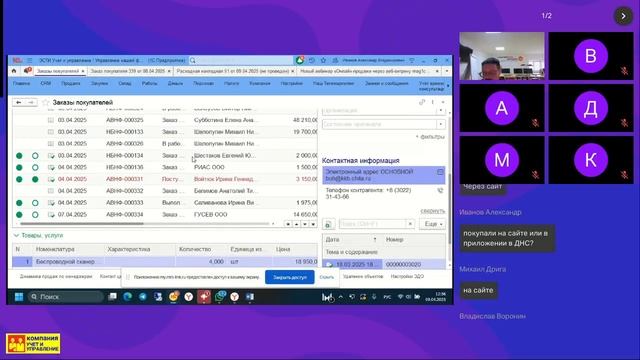Expand the Еще dropdown button
Image resolution: width=640 pixels, height=360 pixels.
tap(433, 224)
